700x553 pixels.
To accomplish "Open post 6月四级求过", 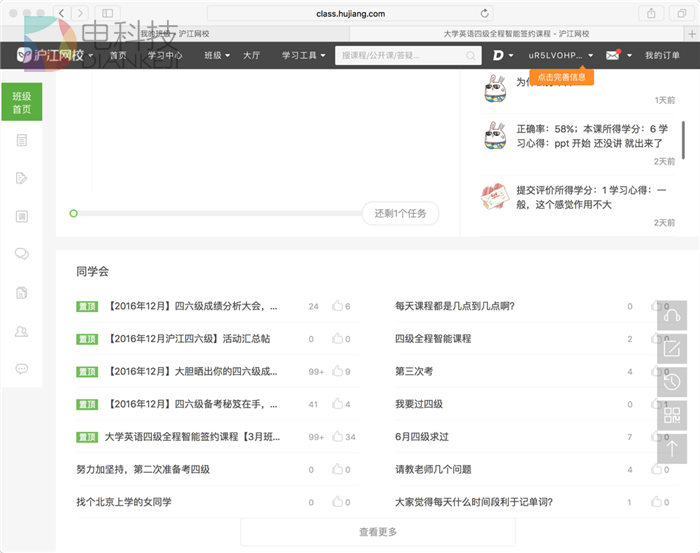I will point(422,437).
